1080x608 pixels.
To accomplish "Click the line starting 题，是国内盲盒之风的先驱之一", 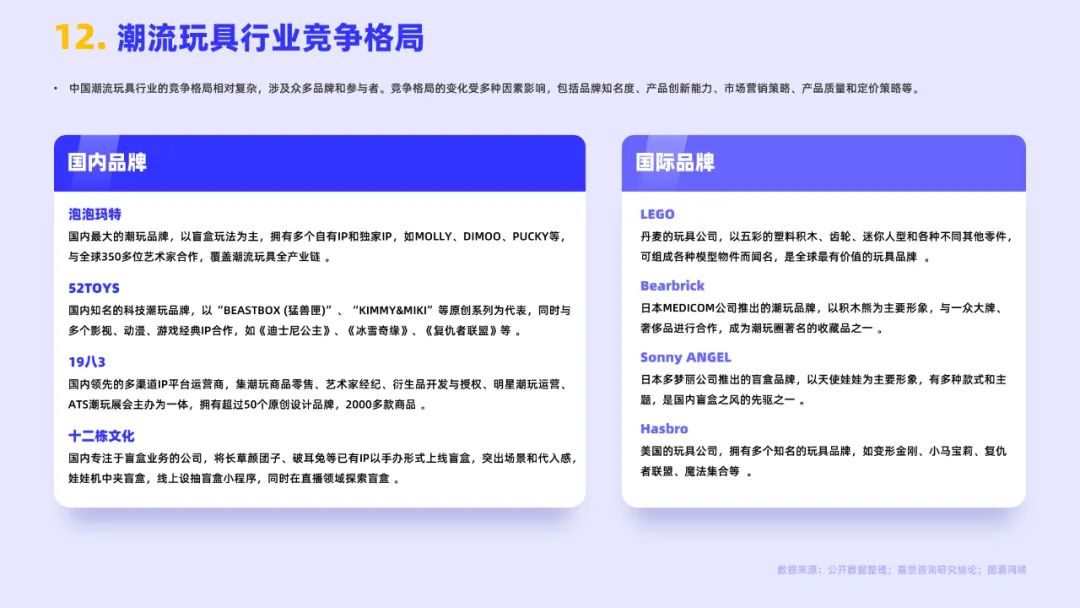I will [723, 399].
